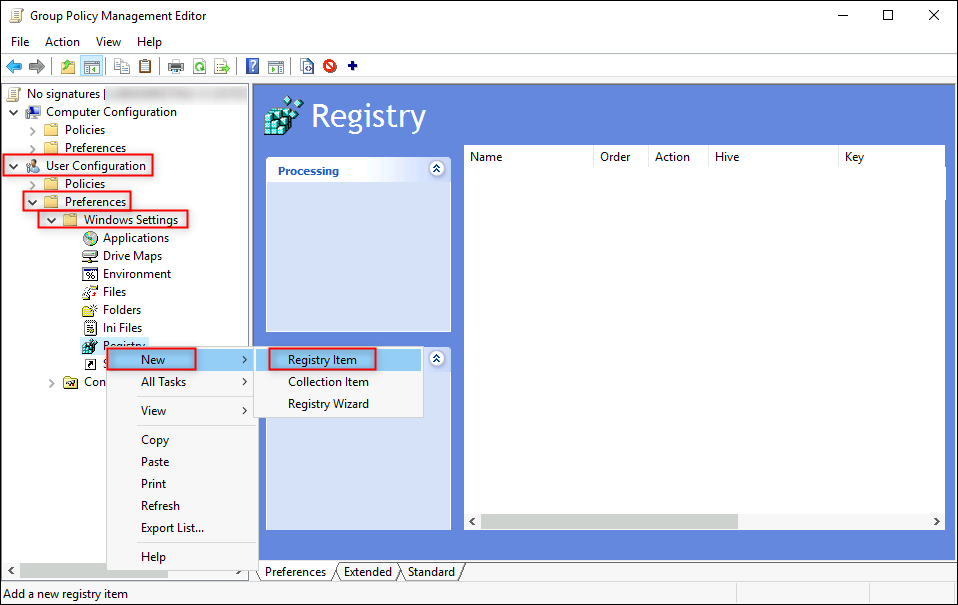Image resolution: width=958 pixels, height=605 pixels.
Task: Toggle the Show/Hide Console Tree toolbar icon
Action: pyautogui.click(x=92, y=66)
